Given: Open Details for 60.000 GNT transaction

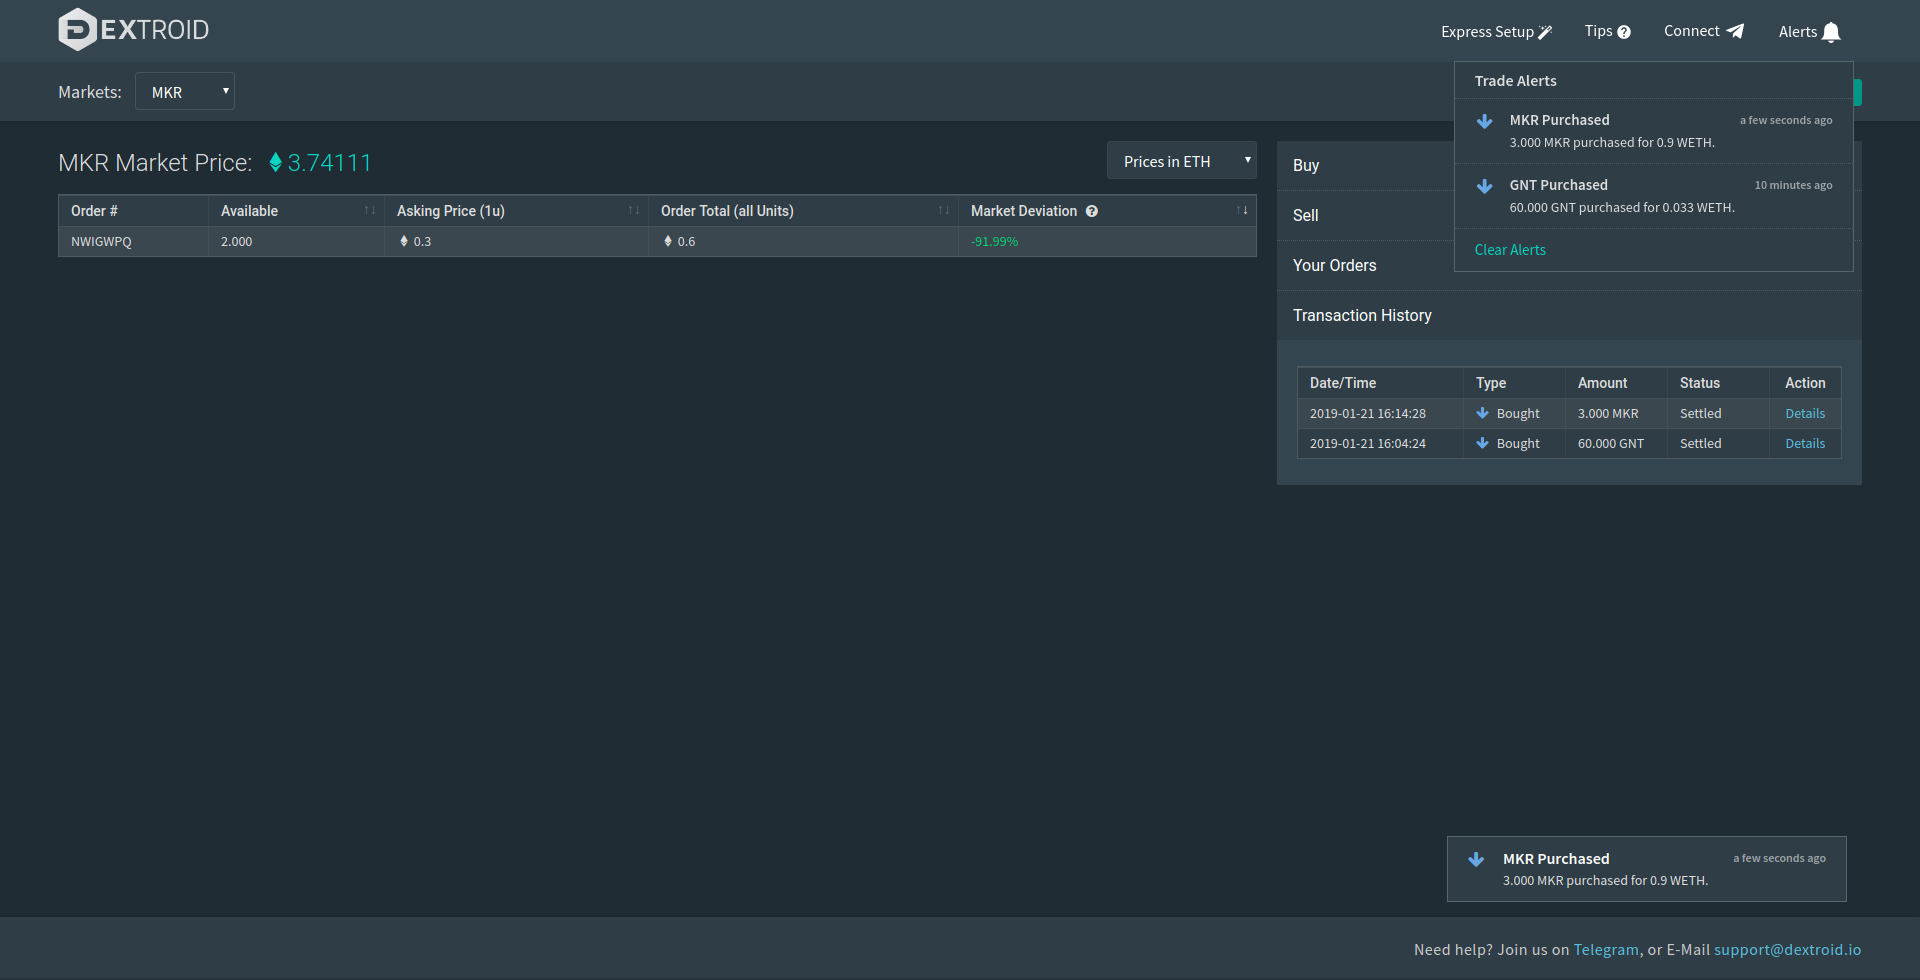Looking at the screenshot, I should pyautogui.click(x=1805, y=443).
